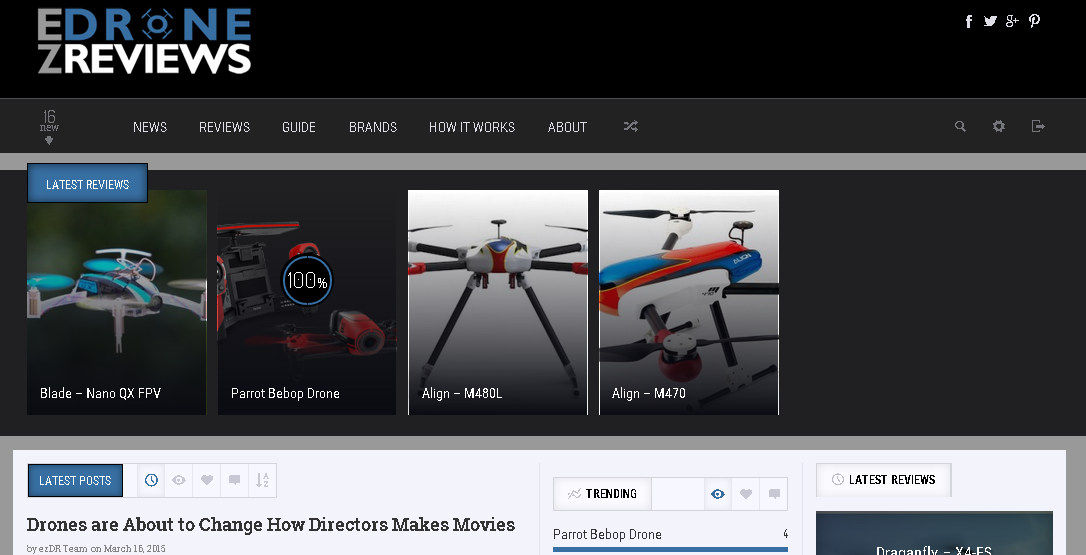The height and width of the screenshot is (555, 1086).
Task: Sort Latest Posts alphabetically A-Z
Action: click(x=262, y=481)
